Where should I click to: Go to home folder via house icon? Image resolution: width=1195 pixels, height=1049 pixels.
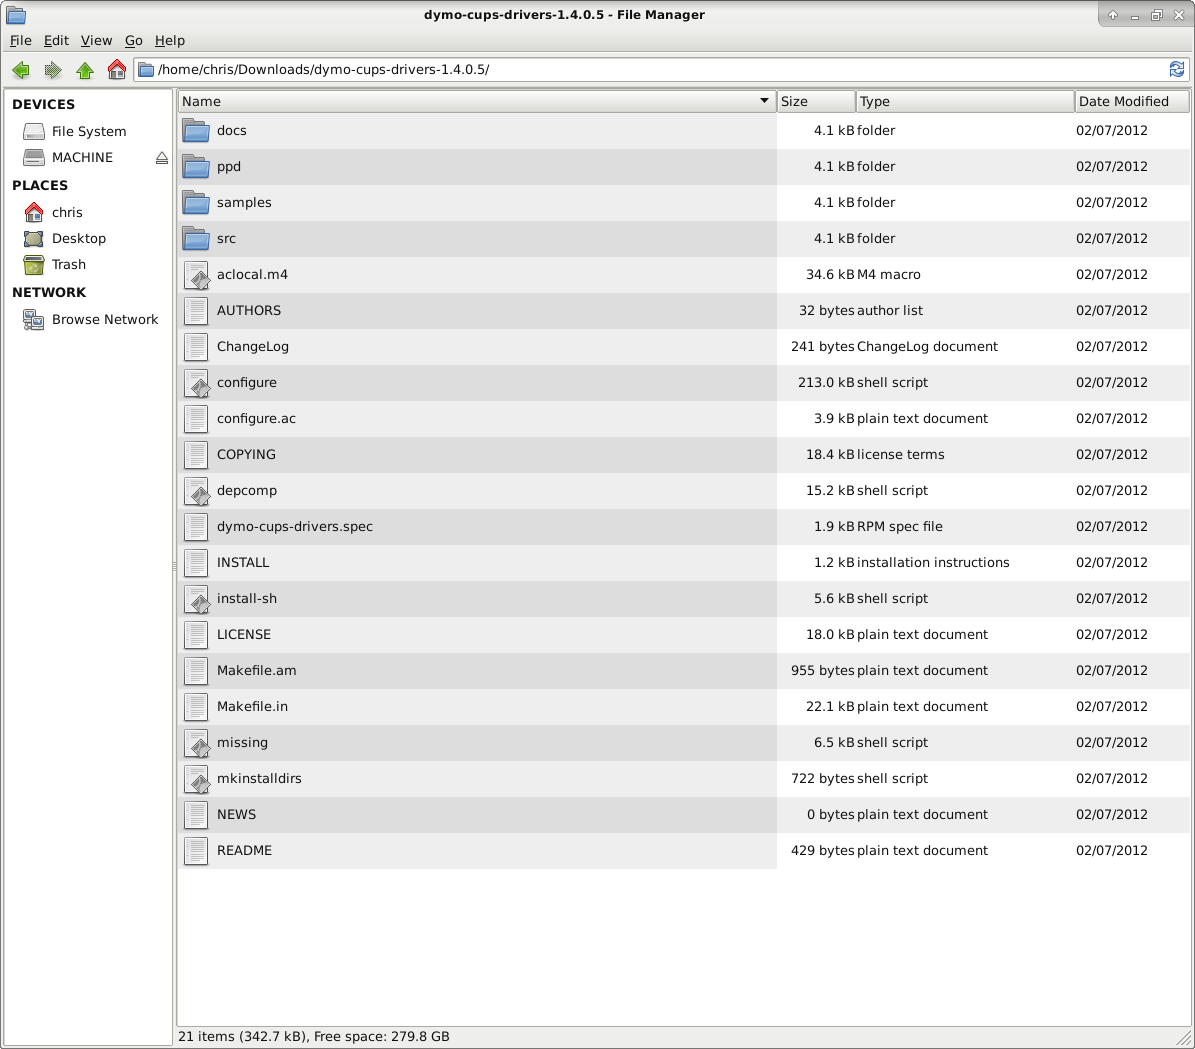117,70
